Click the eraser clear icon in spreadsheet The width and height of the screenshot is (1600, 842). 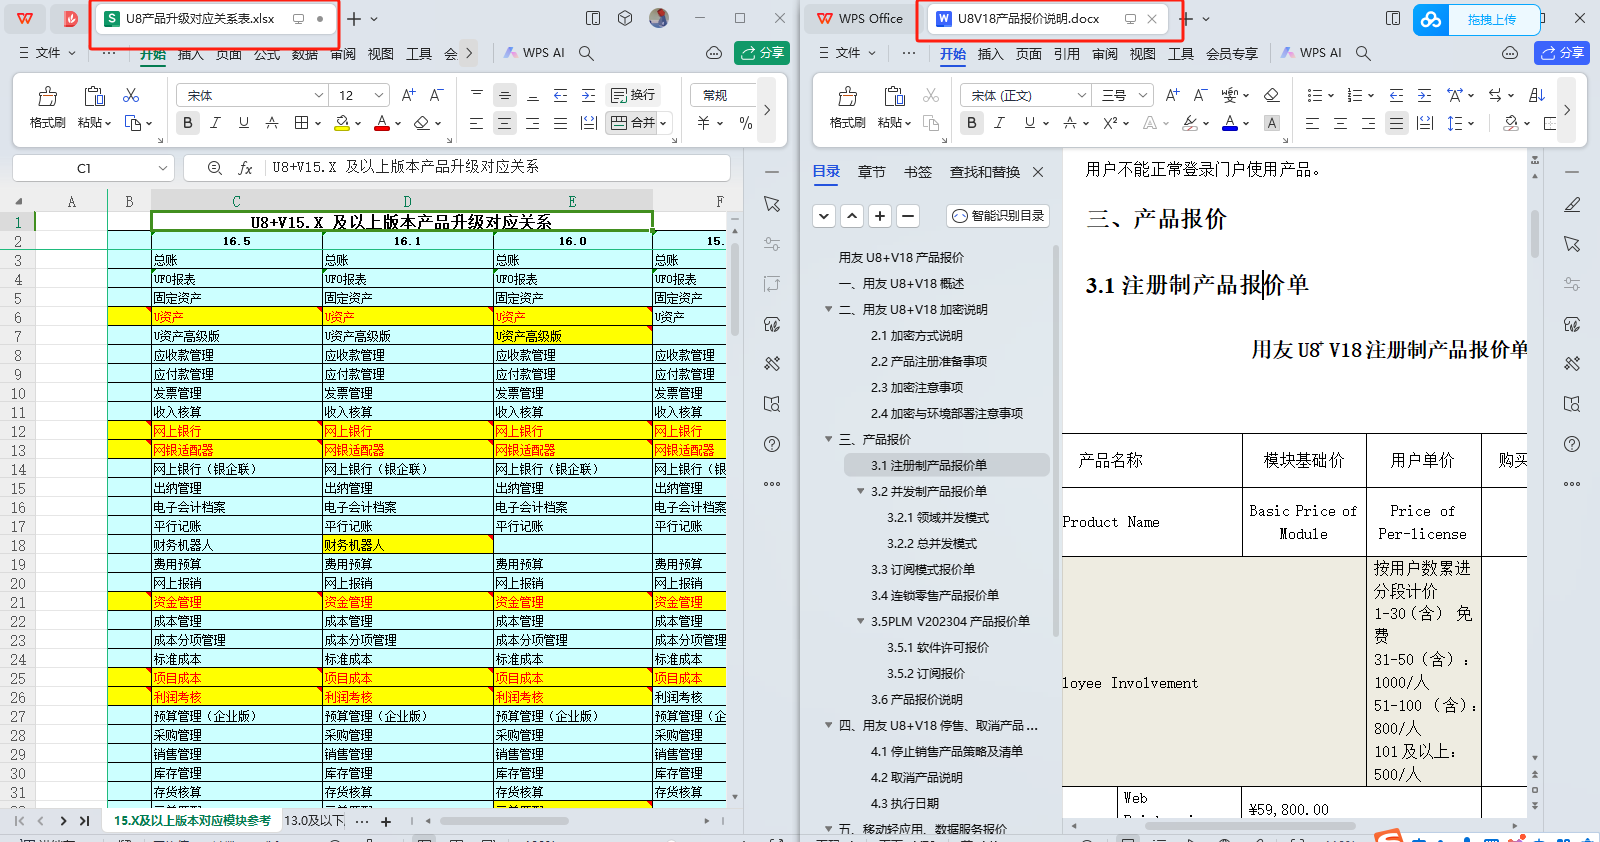click(421, 123)
